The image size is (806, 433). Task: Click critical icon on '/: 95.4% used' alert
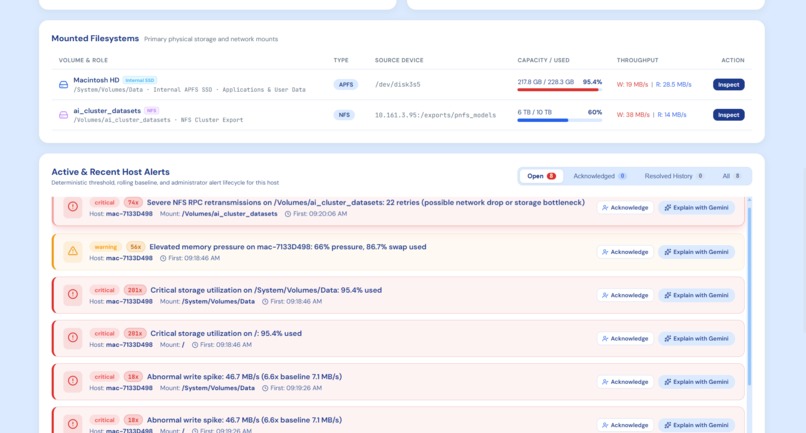pos(72,337)
